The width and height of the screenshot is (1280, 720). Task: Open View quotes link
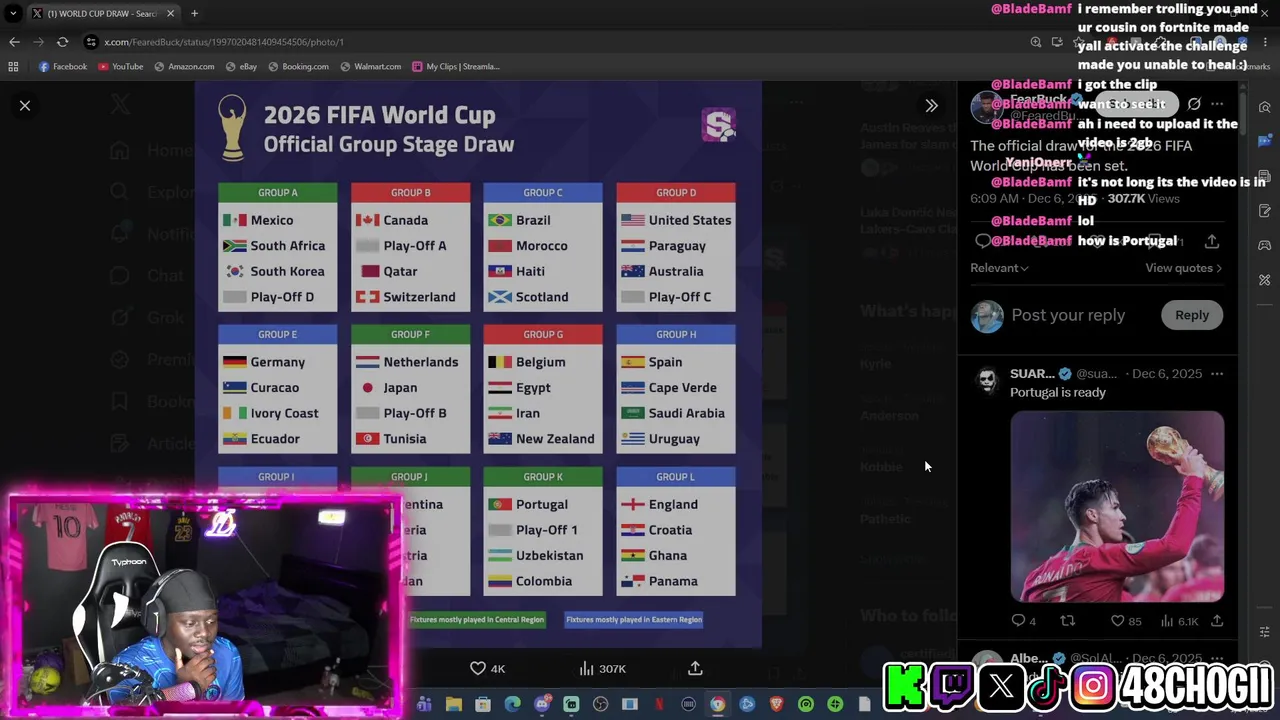pos(1184,268)
